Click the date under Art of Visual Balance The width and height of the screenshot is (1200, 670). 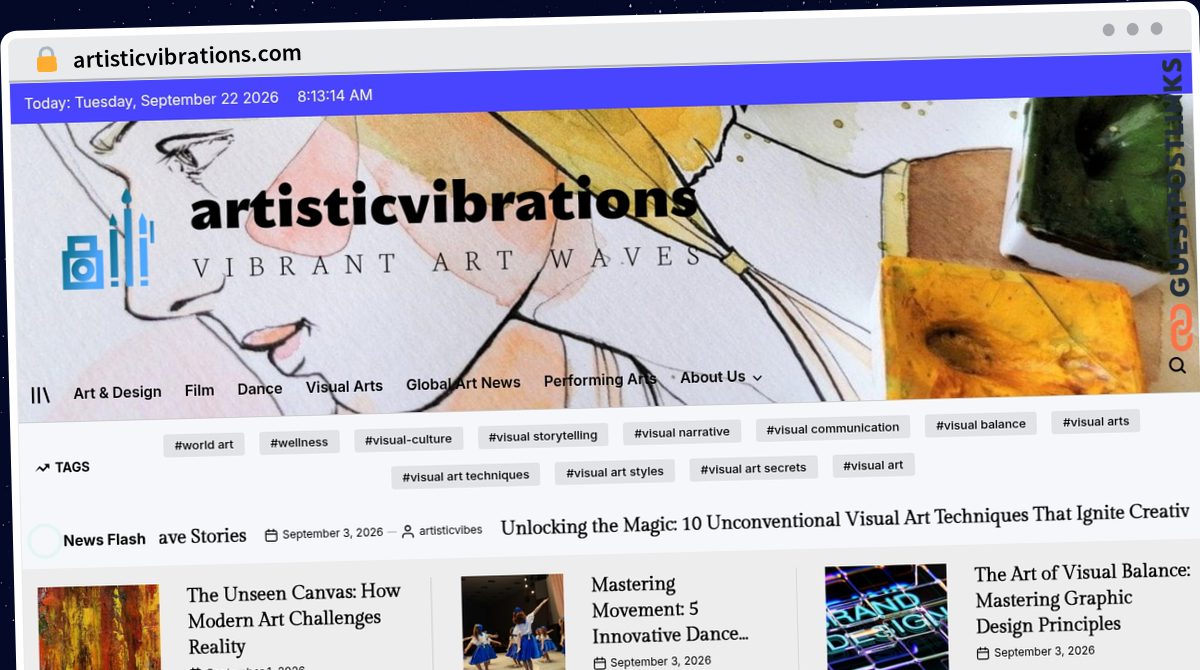(x=1044, y=651)
